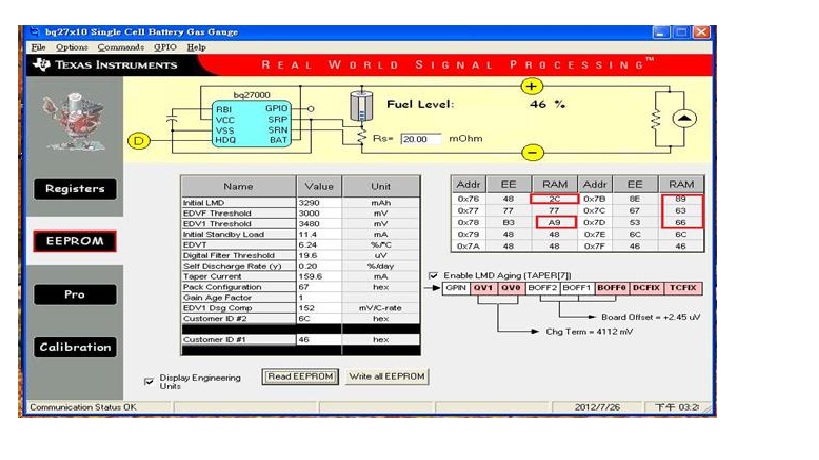
Task: Select the EDVF Threshold value 3000
Action: 319,213
